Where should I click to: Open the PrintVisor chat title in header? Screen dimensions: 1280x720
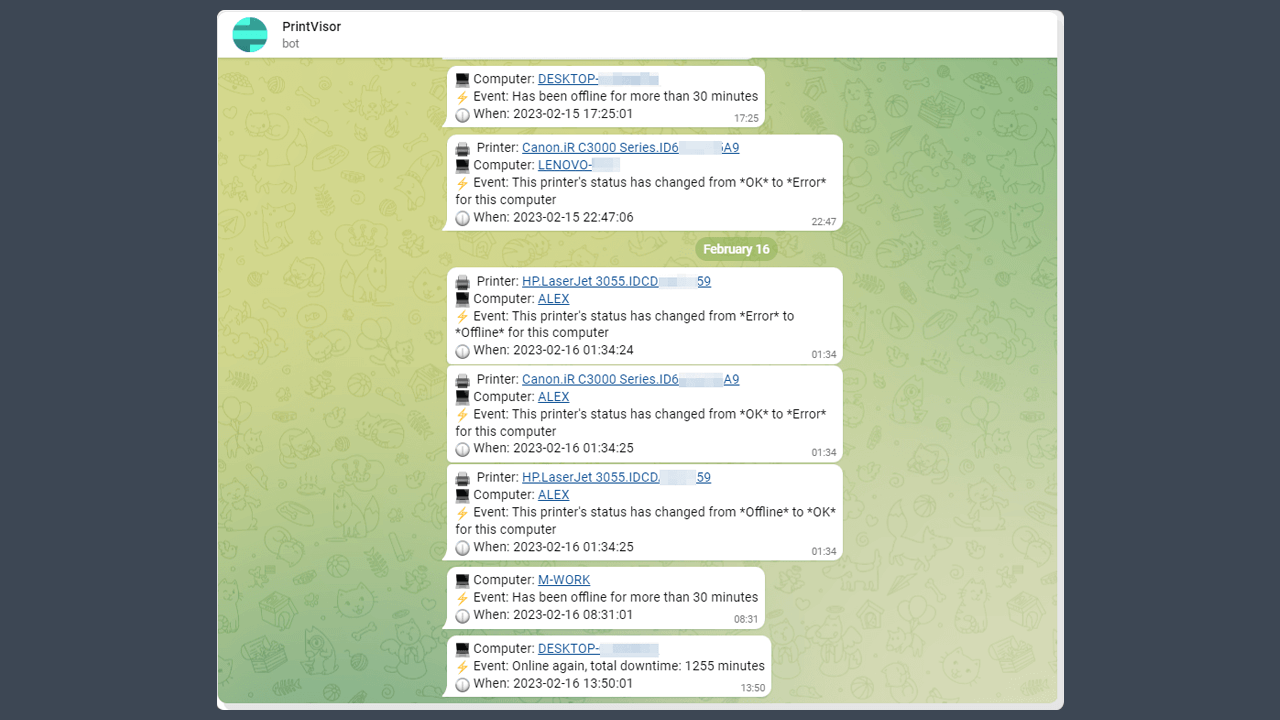tap(311, 27)
